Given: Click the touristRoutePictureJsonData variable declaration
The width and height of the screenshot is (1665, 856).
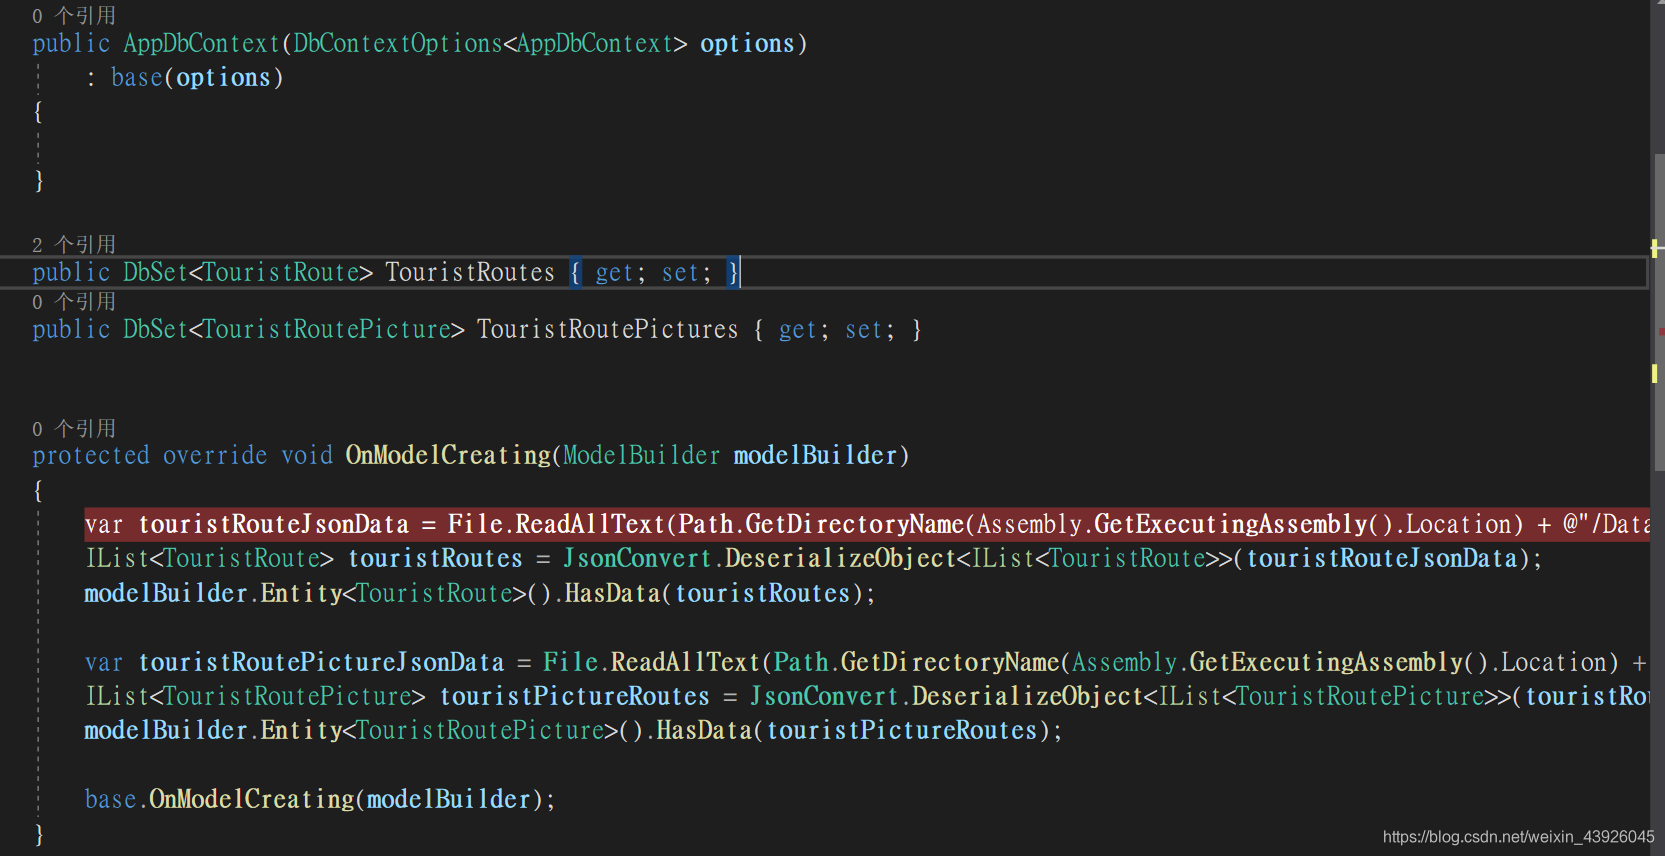Looking at the screenshot, I should click(322, 663).
